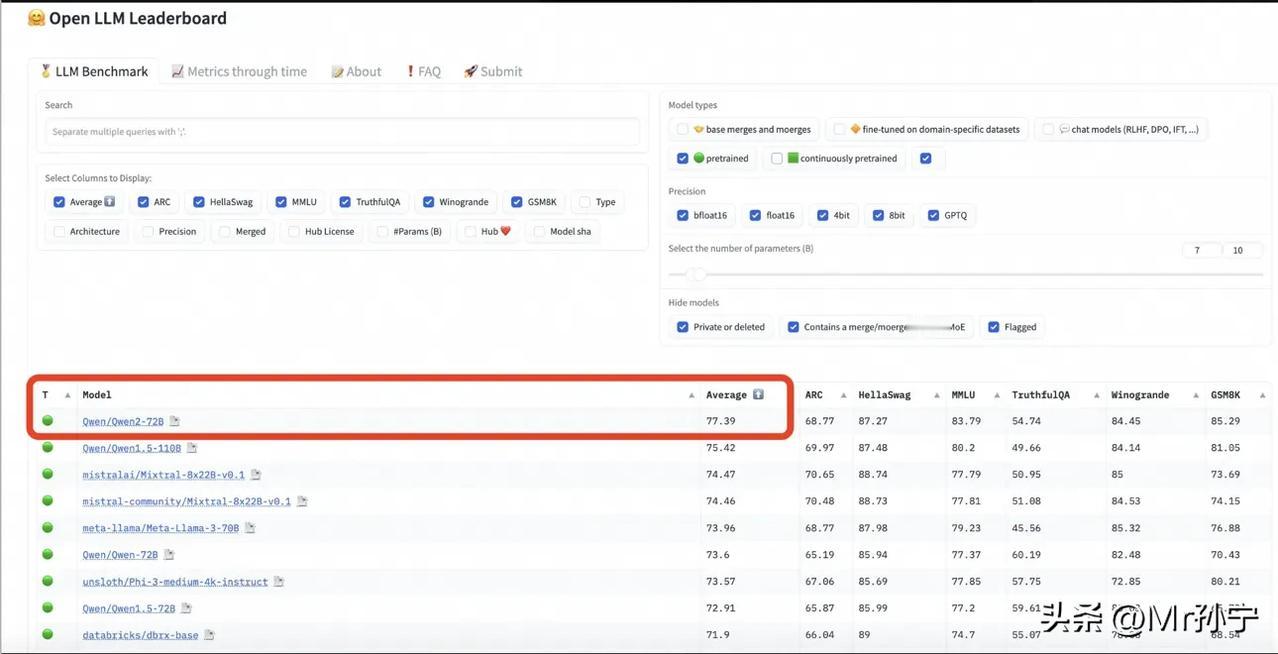
Task: Click the HellaSwag value 88.74
Action: pyautogui.click(x=872, y=475)
